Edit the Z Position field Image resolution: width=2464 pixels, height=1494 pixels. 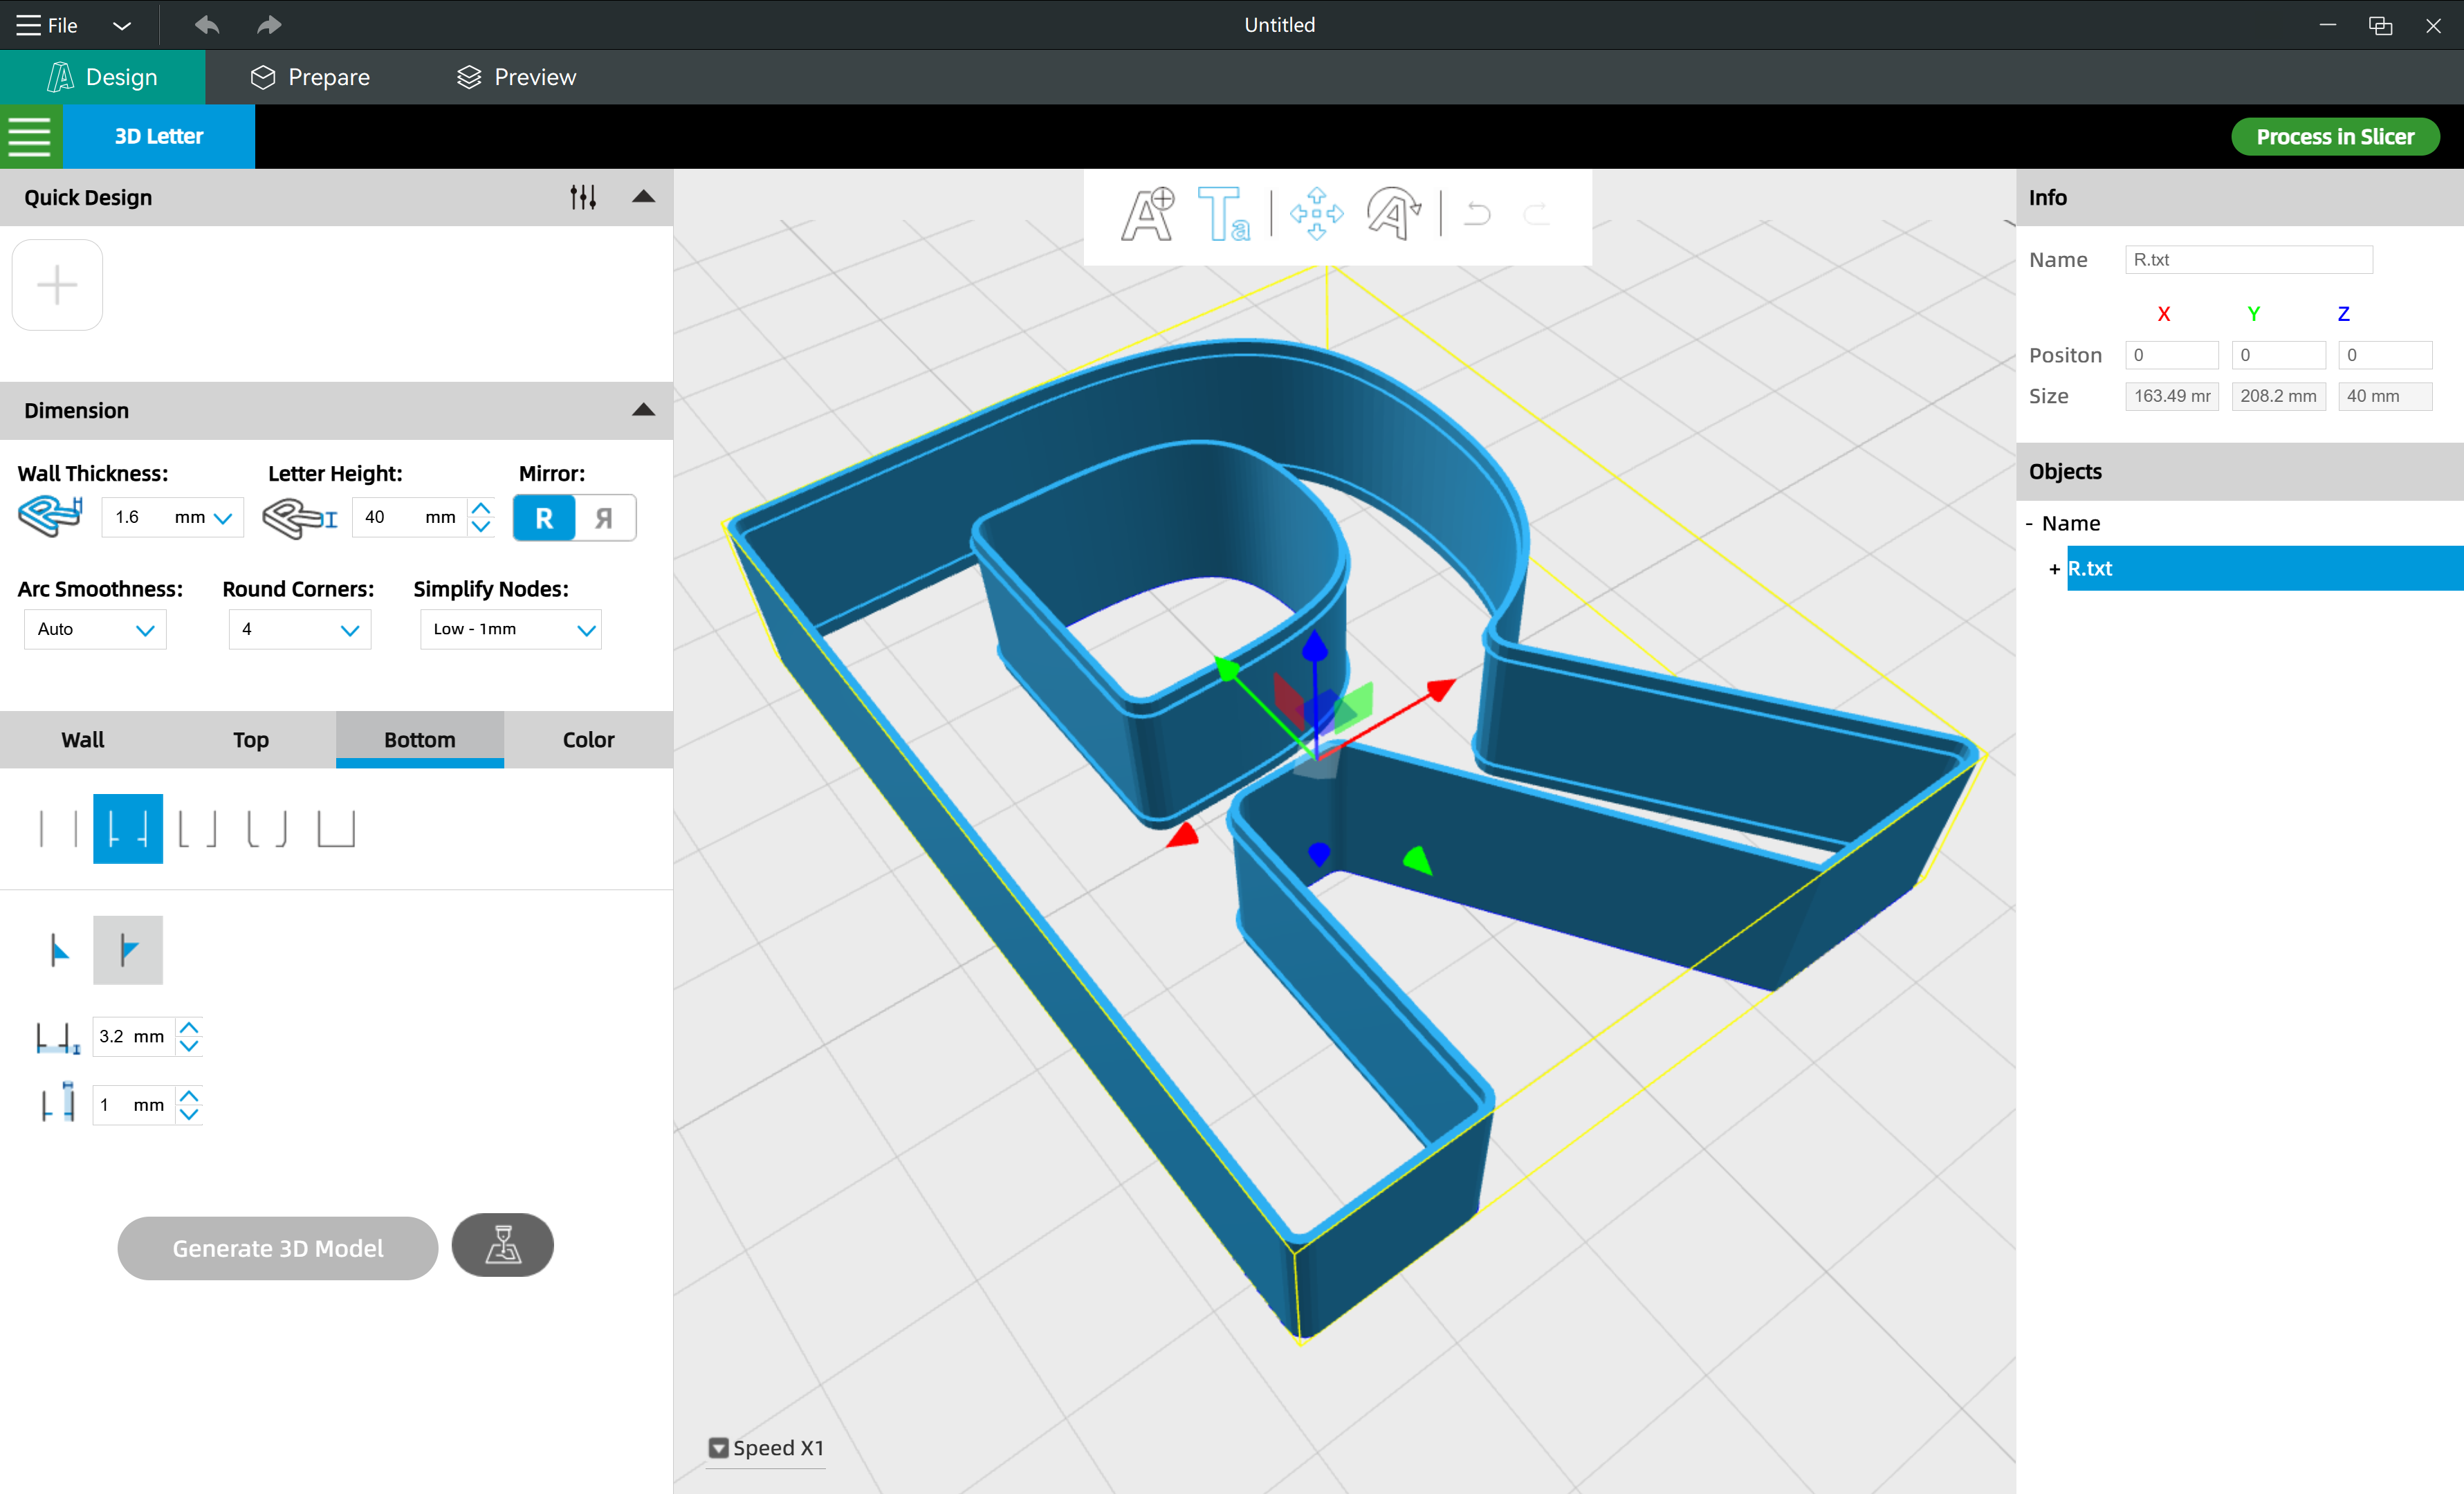2385,355
